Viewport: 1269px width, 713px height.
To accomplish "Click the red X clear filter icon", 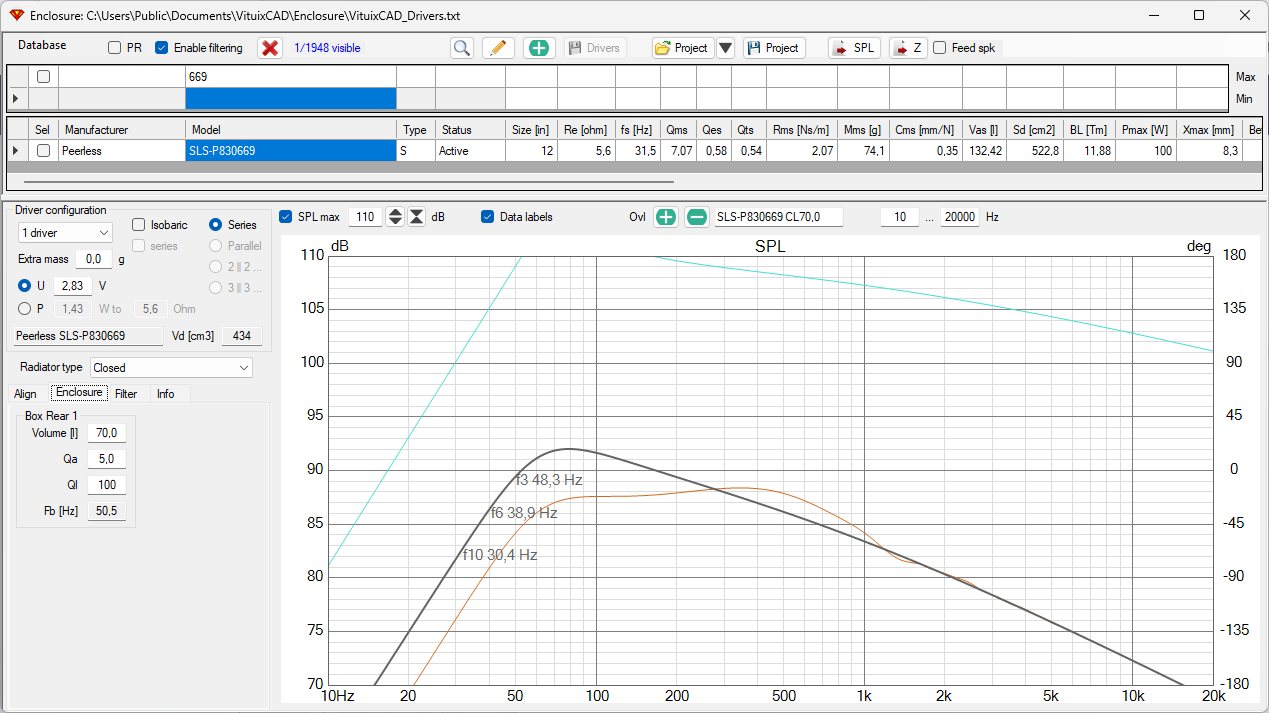I will point(270,48).
